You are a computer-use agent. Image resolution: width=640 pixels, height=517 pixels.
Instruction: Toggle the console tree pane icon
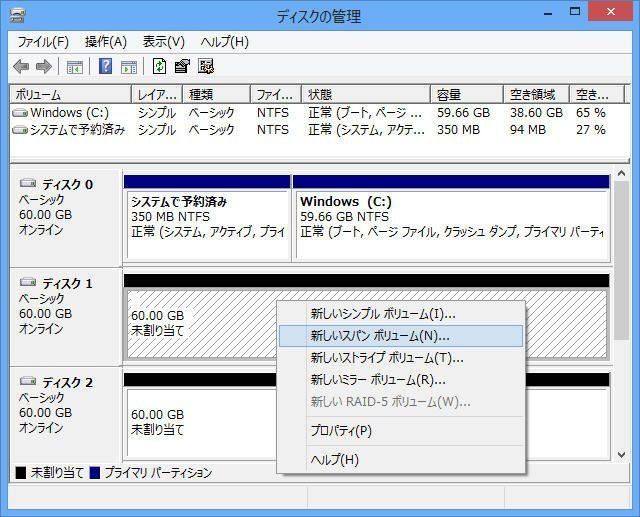coord(74,67)
